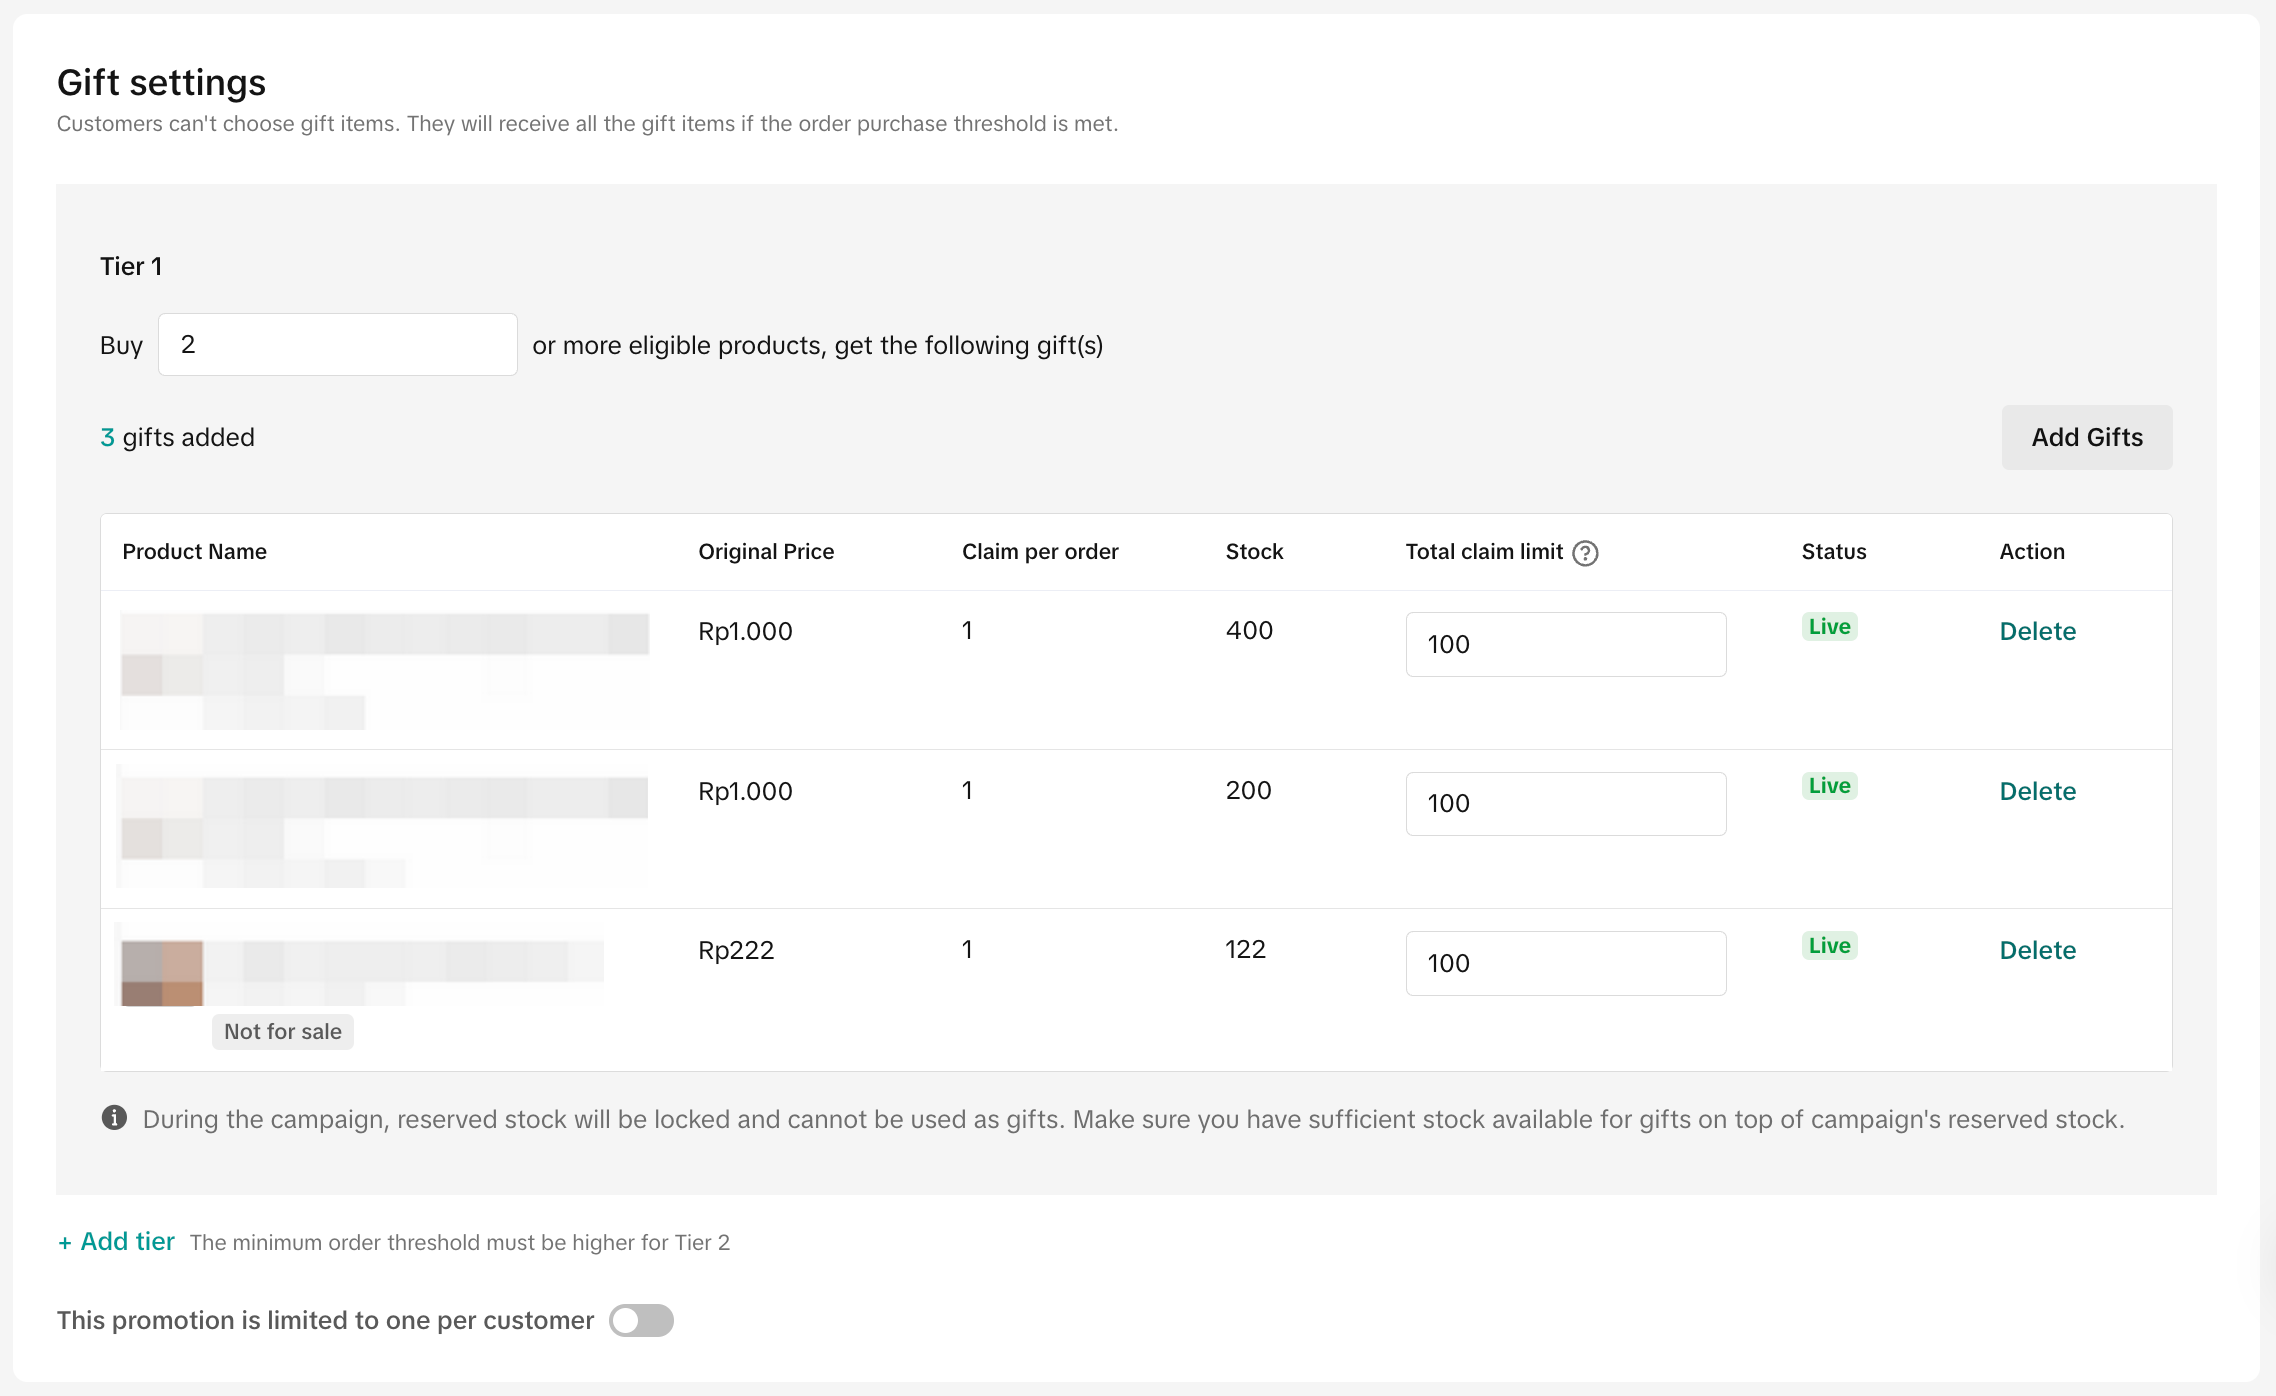The height and width of the screenshot is (1396, 2276).
Task: Delete the first gift with stock 400
Action: pos(2037,631)
